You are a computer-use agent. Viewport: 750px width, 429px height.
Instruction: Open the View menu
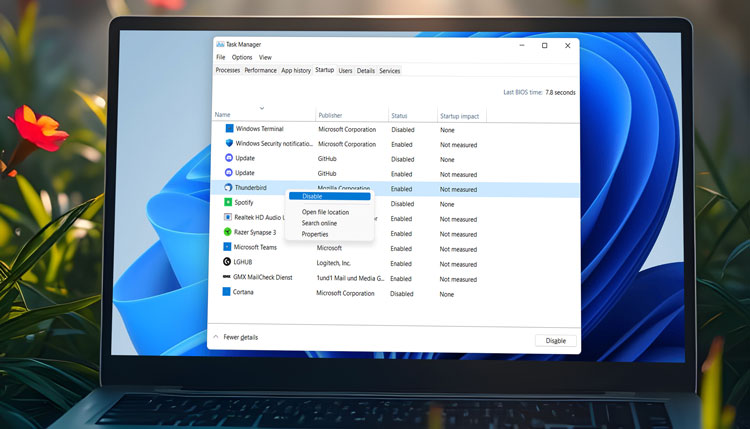click(x=265, y=57)
